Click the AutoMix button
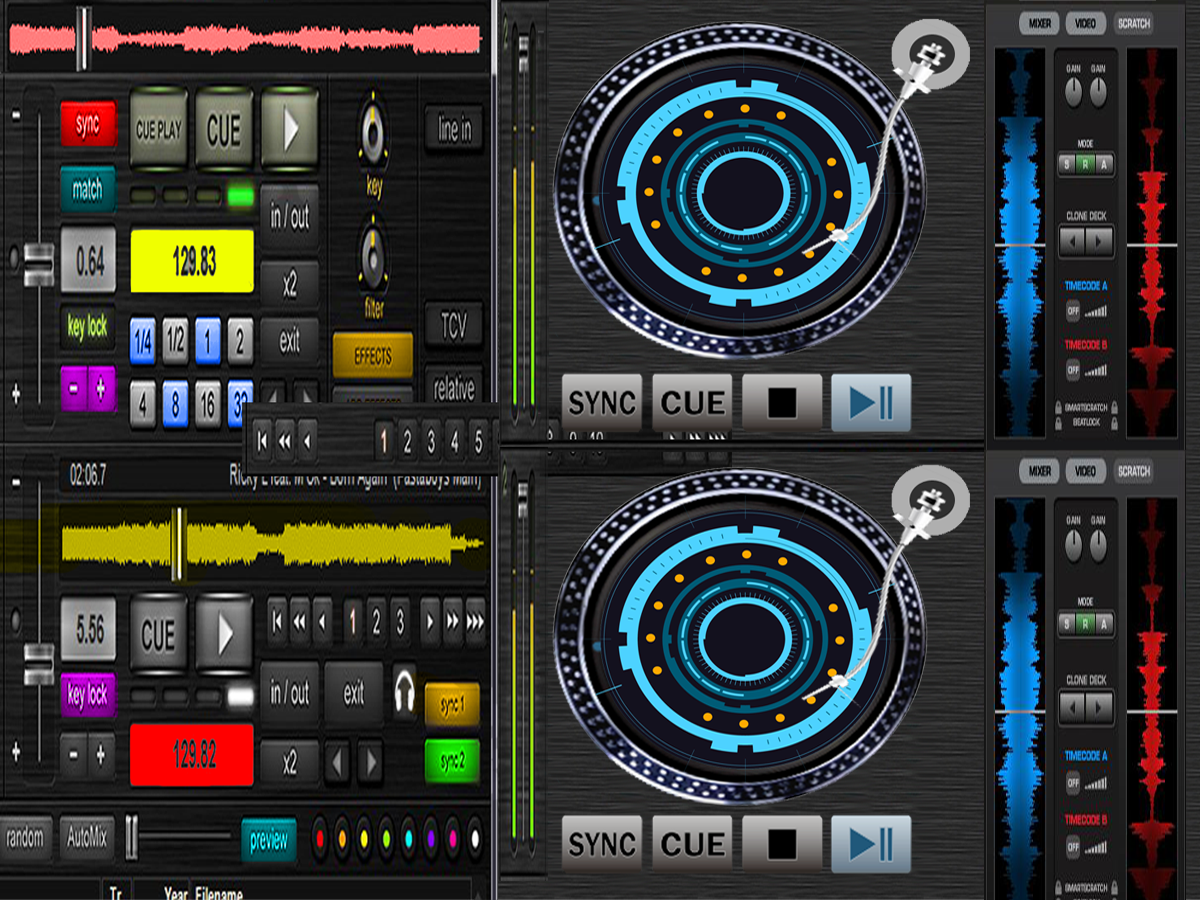Image resolution: width=1200 pixels, height=900 pixels. 87,838
